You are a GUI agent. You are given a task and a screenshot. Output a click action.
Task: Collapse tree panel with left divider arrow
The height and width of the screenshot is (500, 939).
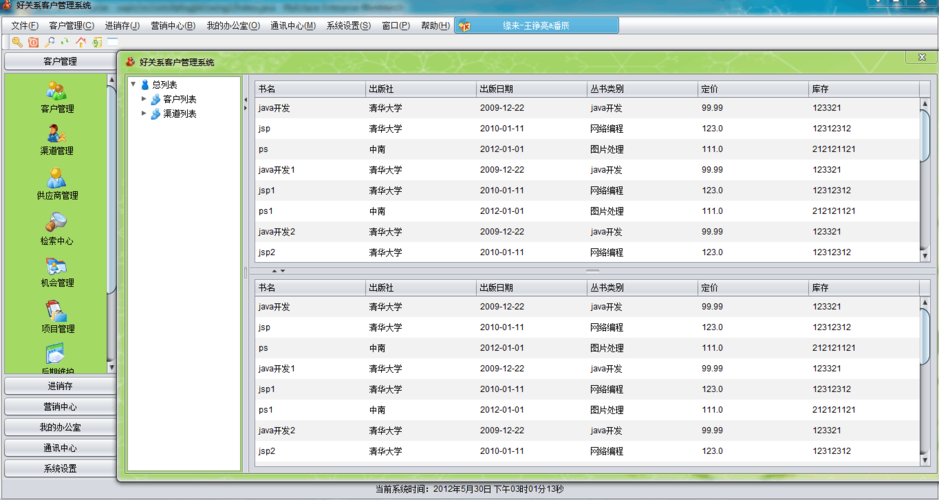click(x=245, y=99)
